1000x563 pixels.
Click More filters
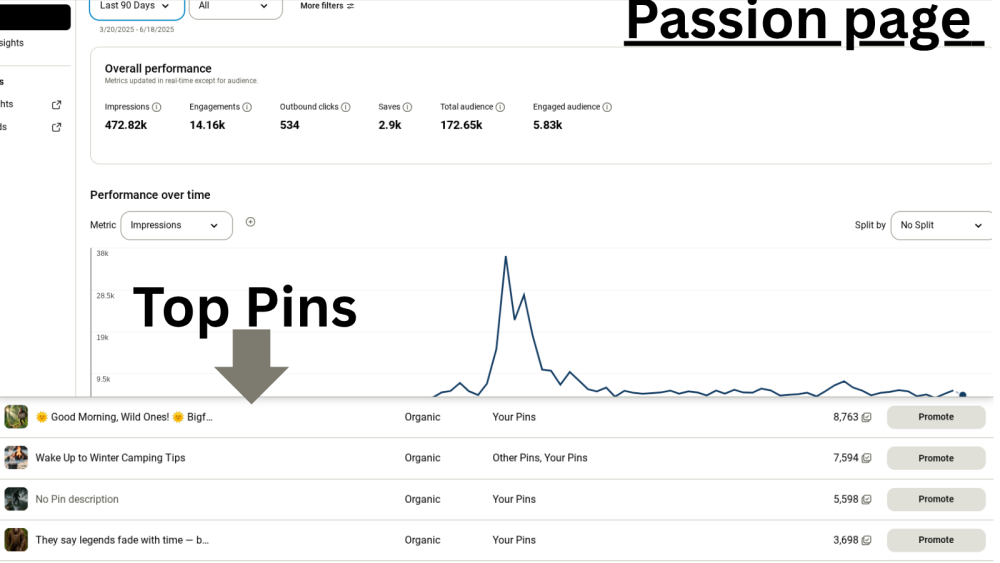click(327, 6)
